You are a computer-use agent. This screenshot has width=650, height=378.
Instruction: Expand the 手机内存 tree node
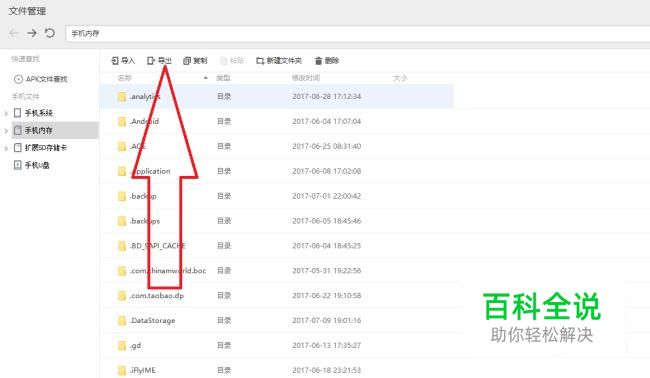point(6,131)
